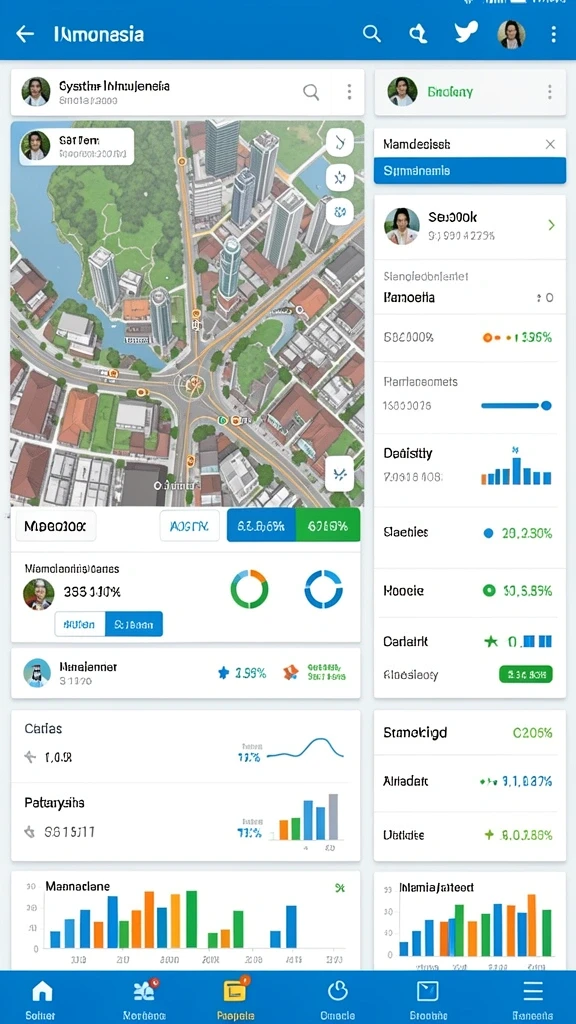This screenshot has width=576, height=1024.
Task: Open search from the top app bar
Action: point(372,34)
